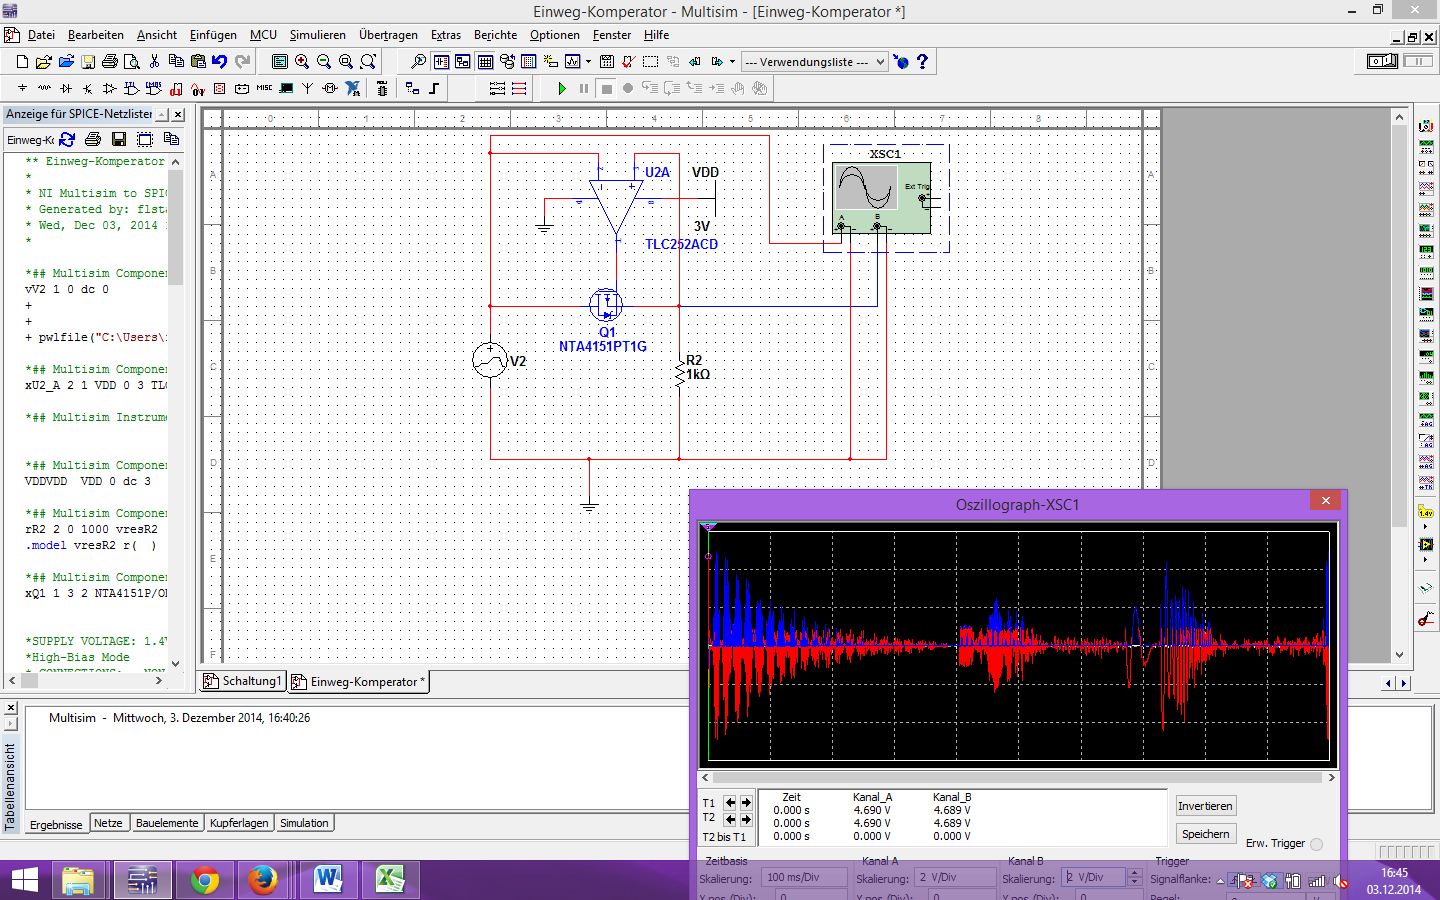This screenshot has height=900, width=1440.
Task: Undo the last action
Action: tap(219, 62)
